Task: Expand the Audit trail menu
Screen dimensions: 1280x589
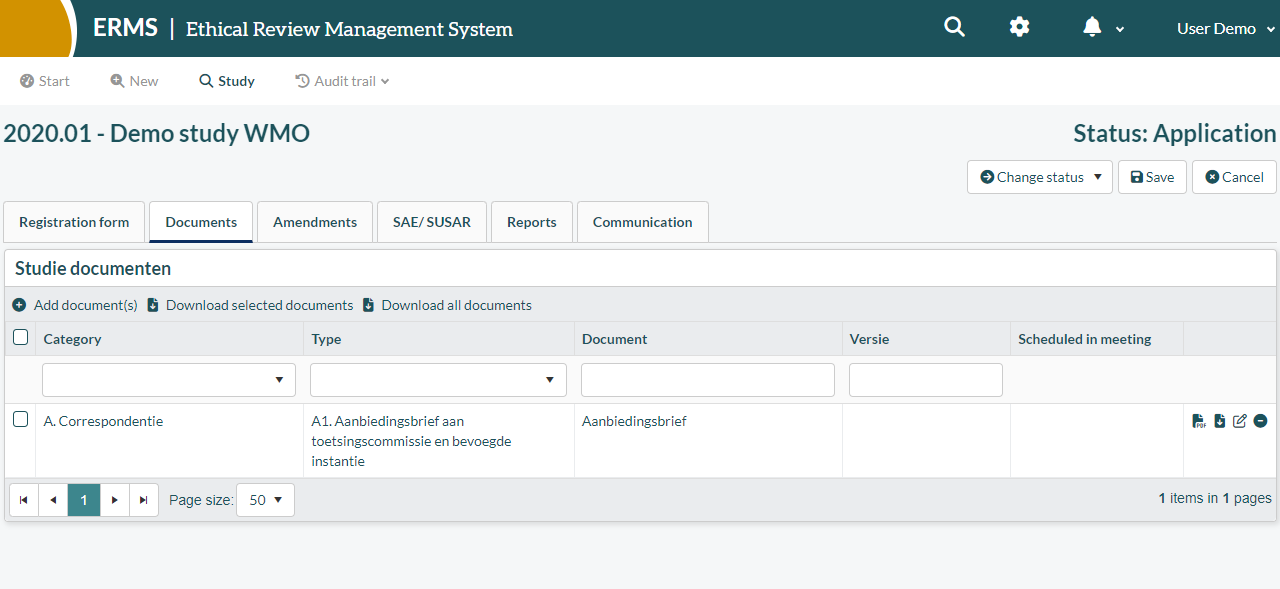Action: point(342,81)
